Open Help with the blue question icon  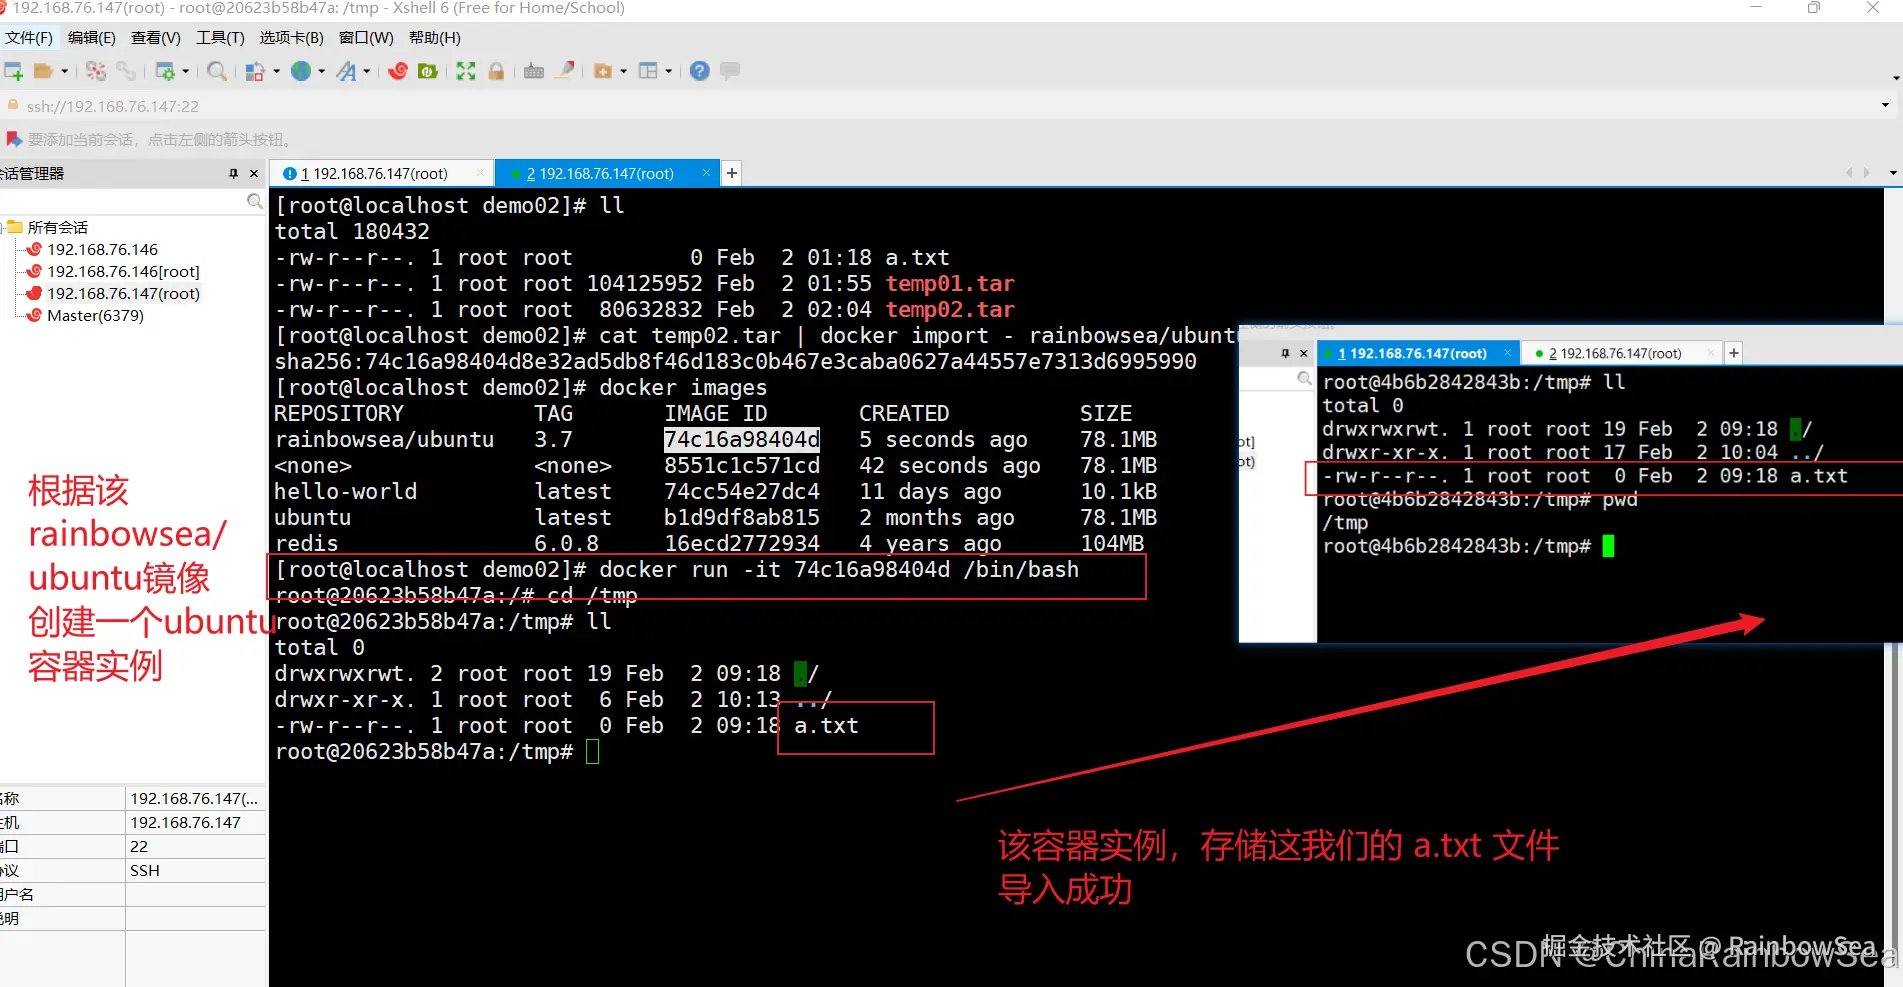pos(700,71)
